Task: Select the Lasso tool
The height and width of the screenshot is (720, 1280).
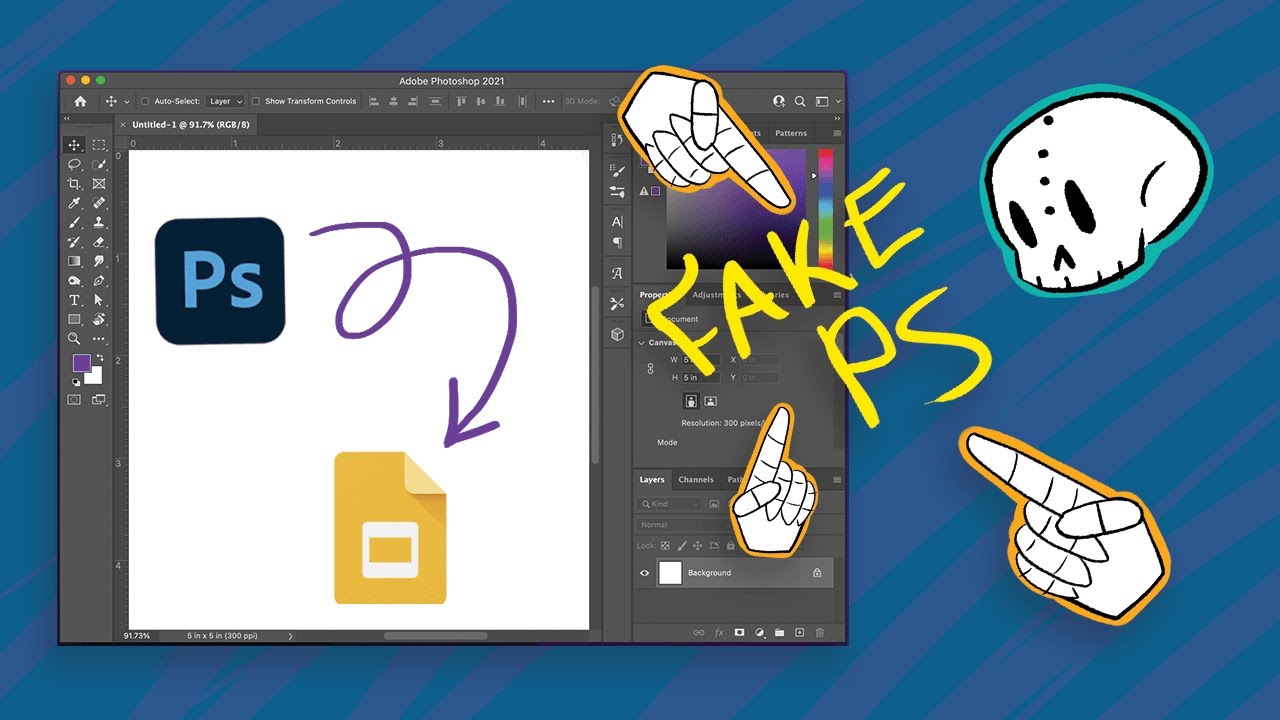Action: tap(74, 164)
